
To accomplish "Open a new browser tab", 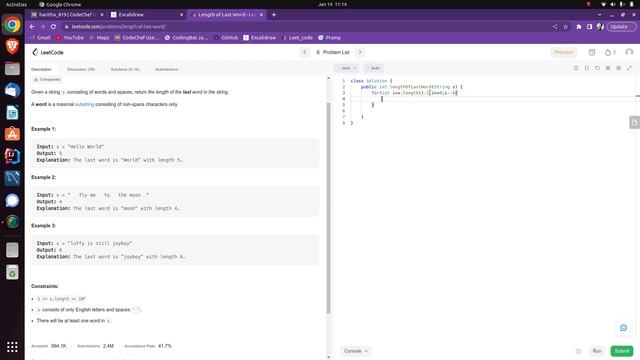I will (274, 15).
